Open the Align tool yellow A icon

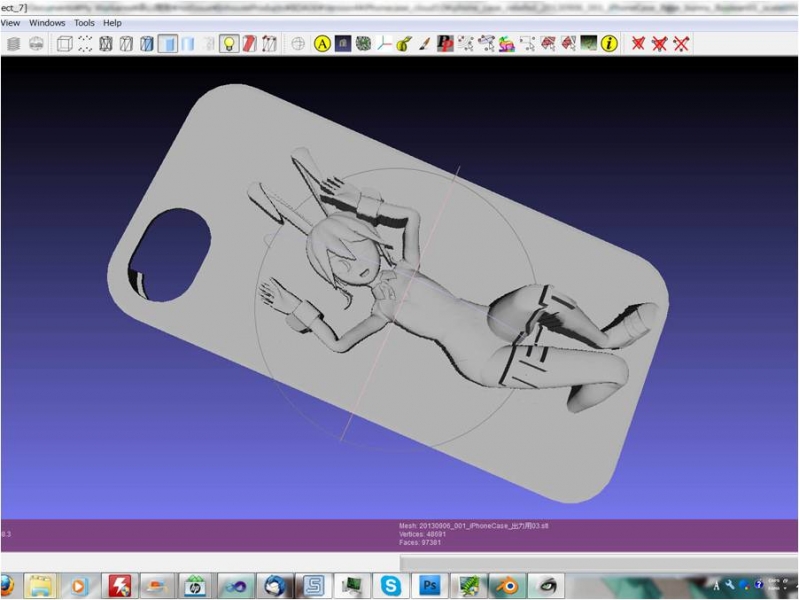tap(322, 44)
